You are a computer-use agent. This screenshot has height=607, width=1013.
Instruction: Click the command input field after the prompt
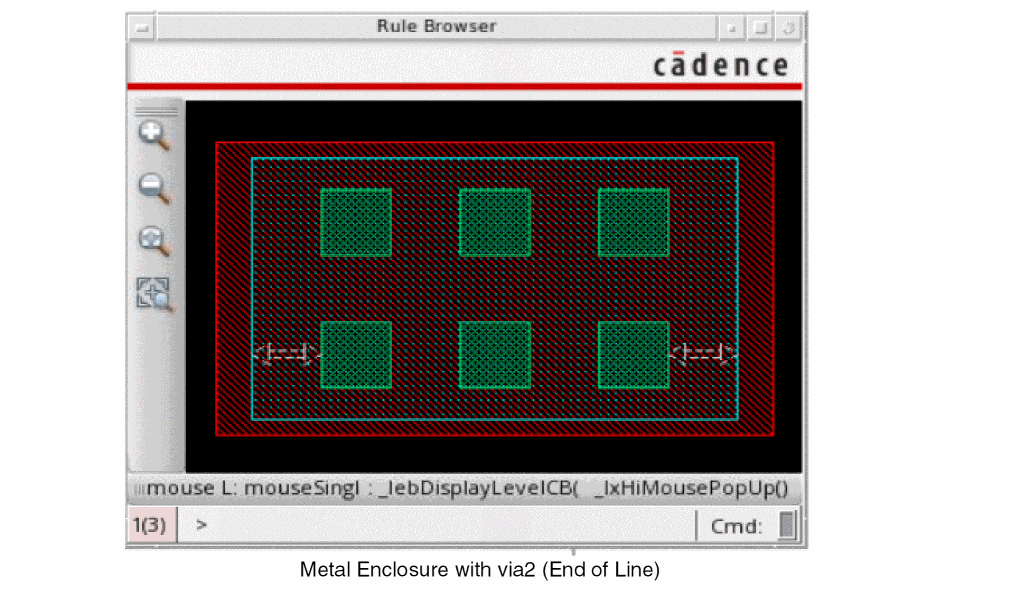tap(446, 525)
